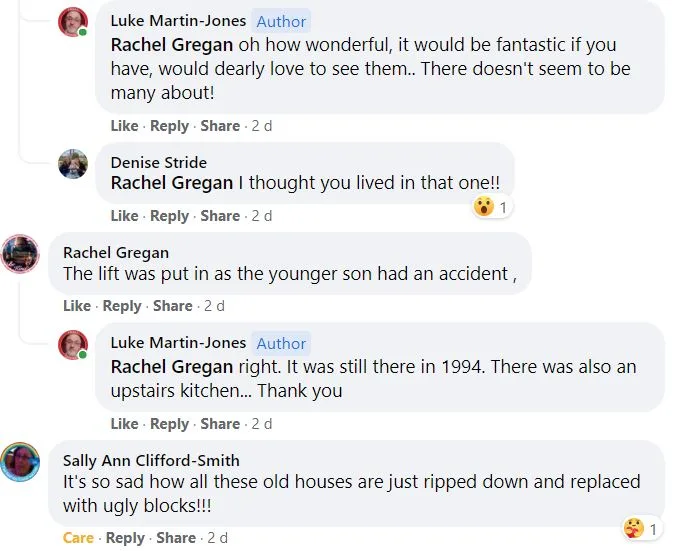Reply to Luke's first comment about seeing them
The image size is (696, 551).
pyautogui.click(x=169, y=126)
